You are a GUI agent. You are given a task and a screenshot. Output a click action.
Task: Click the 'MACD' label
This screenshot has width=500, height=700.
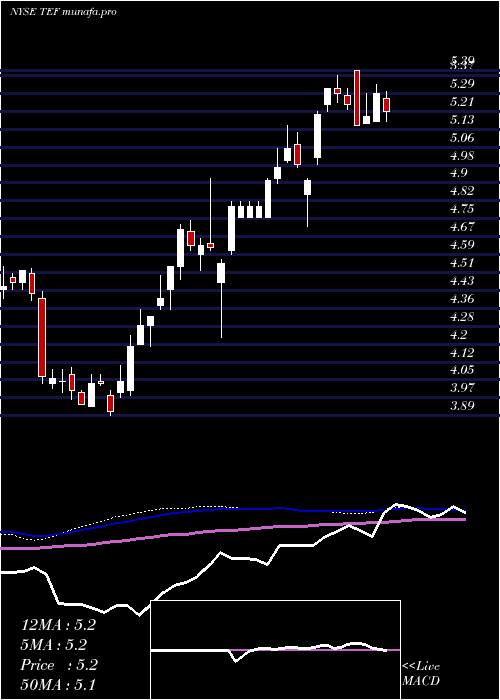[421, 681]
